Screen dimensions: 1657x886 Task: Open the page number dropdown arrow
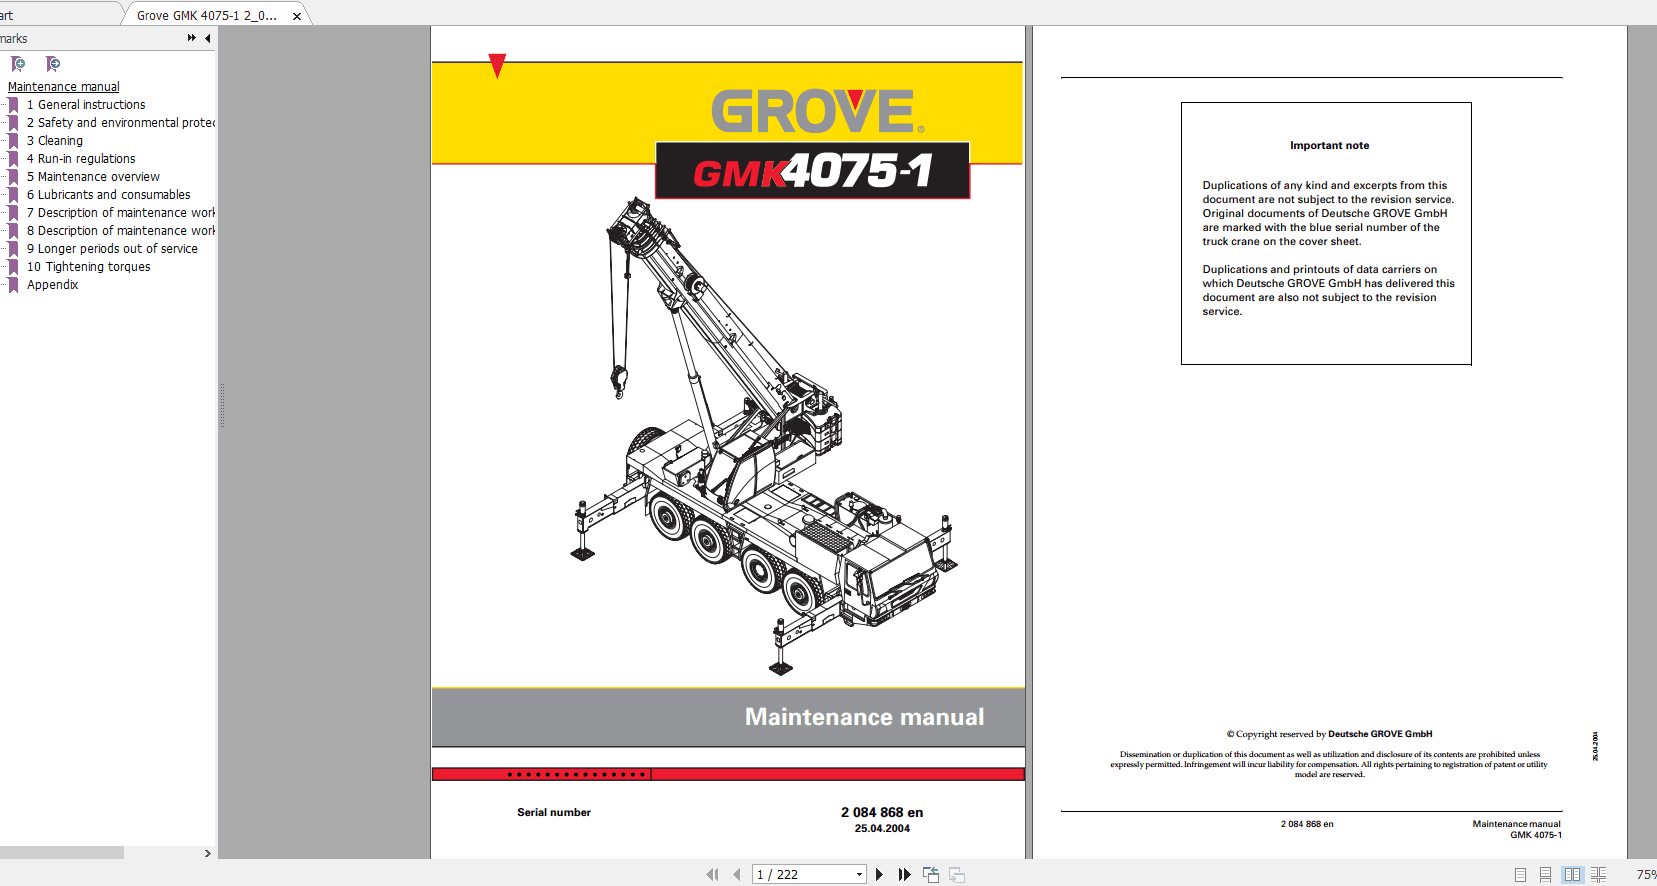859,874
